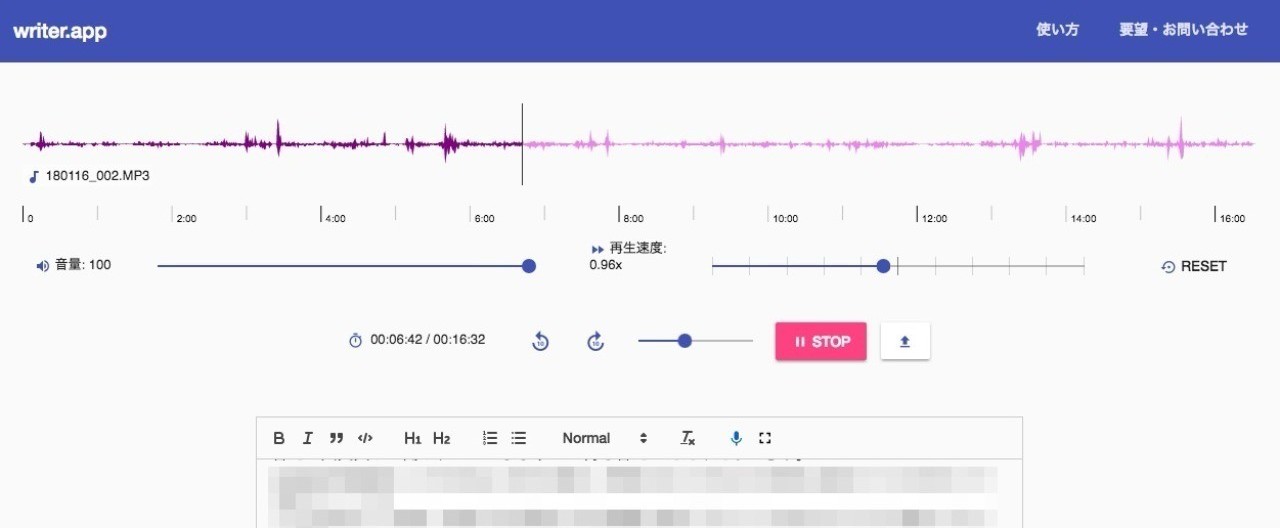Open the 使い方 page
The width and height of the screenshot is (1280, 528).
(1057, 30)
